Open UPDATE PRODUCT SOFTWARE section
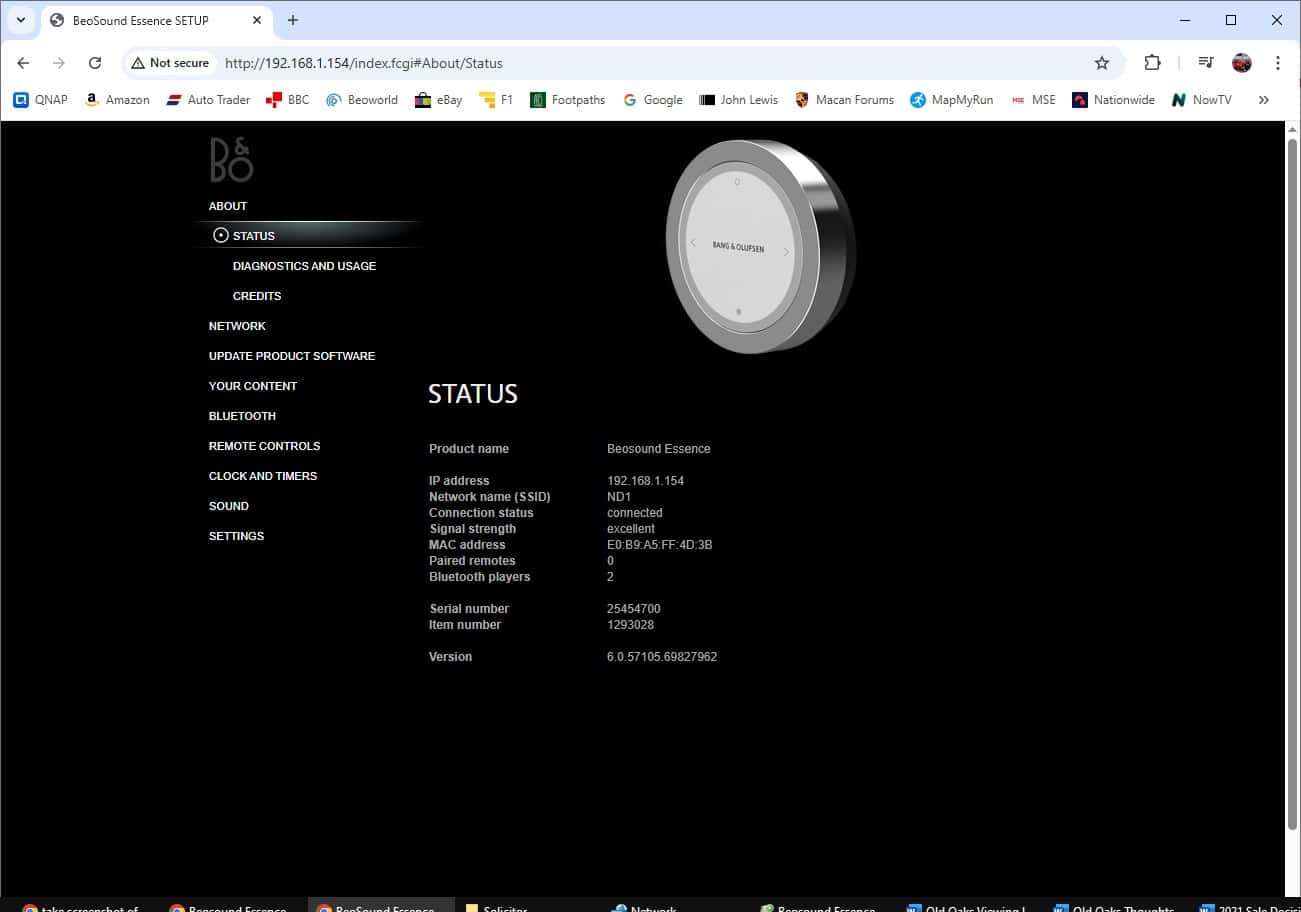The height and width of the screenshot is (912, 1301). click(292, 356)
